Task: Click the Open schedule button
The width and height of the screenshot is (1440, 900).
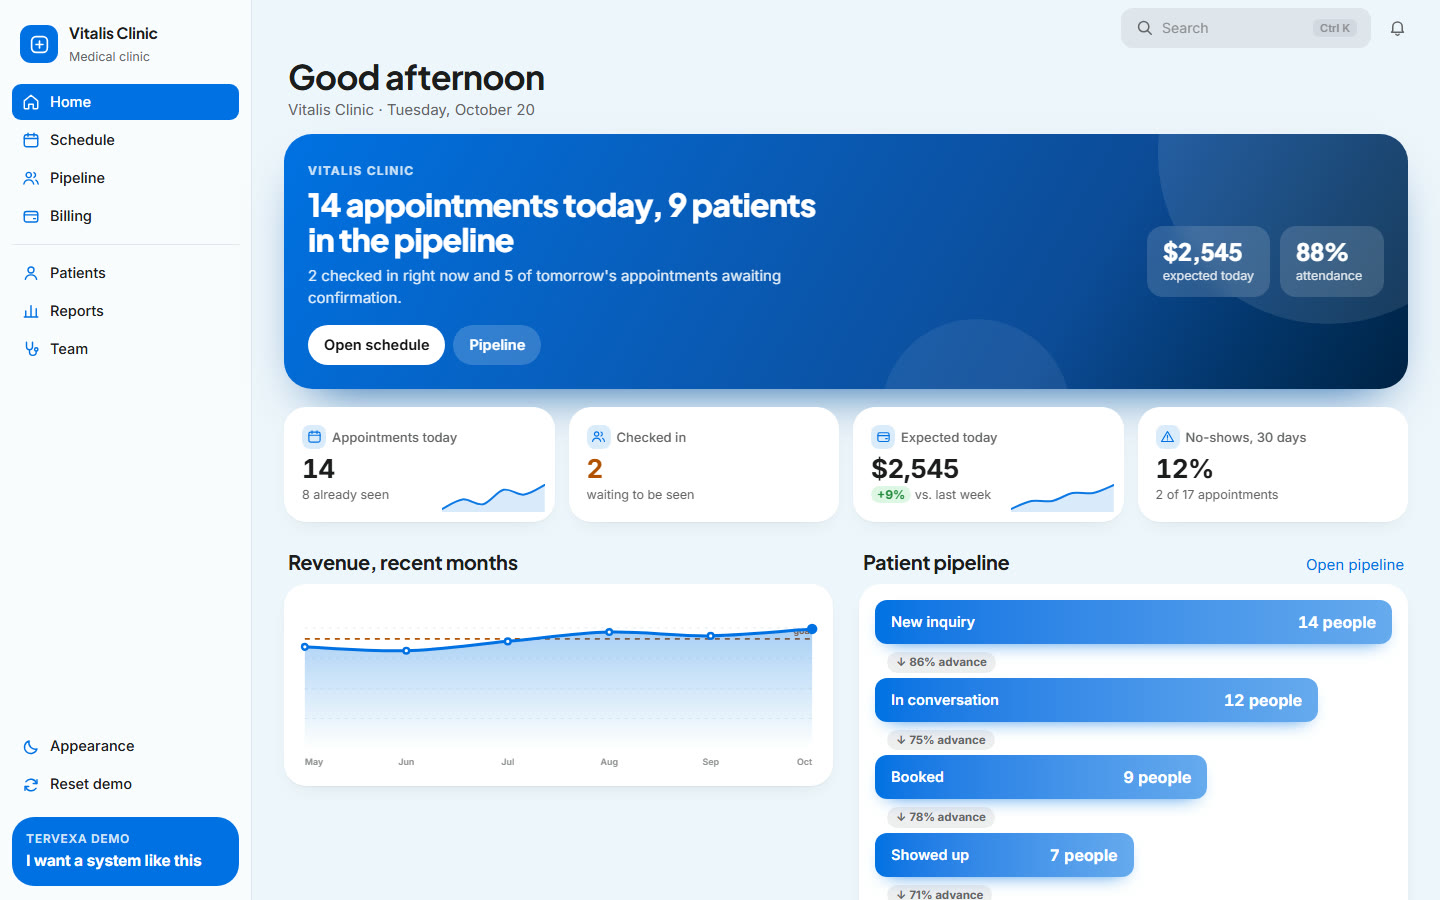Action: [376, 345]
